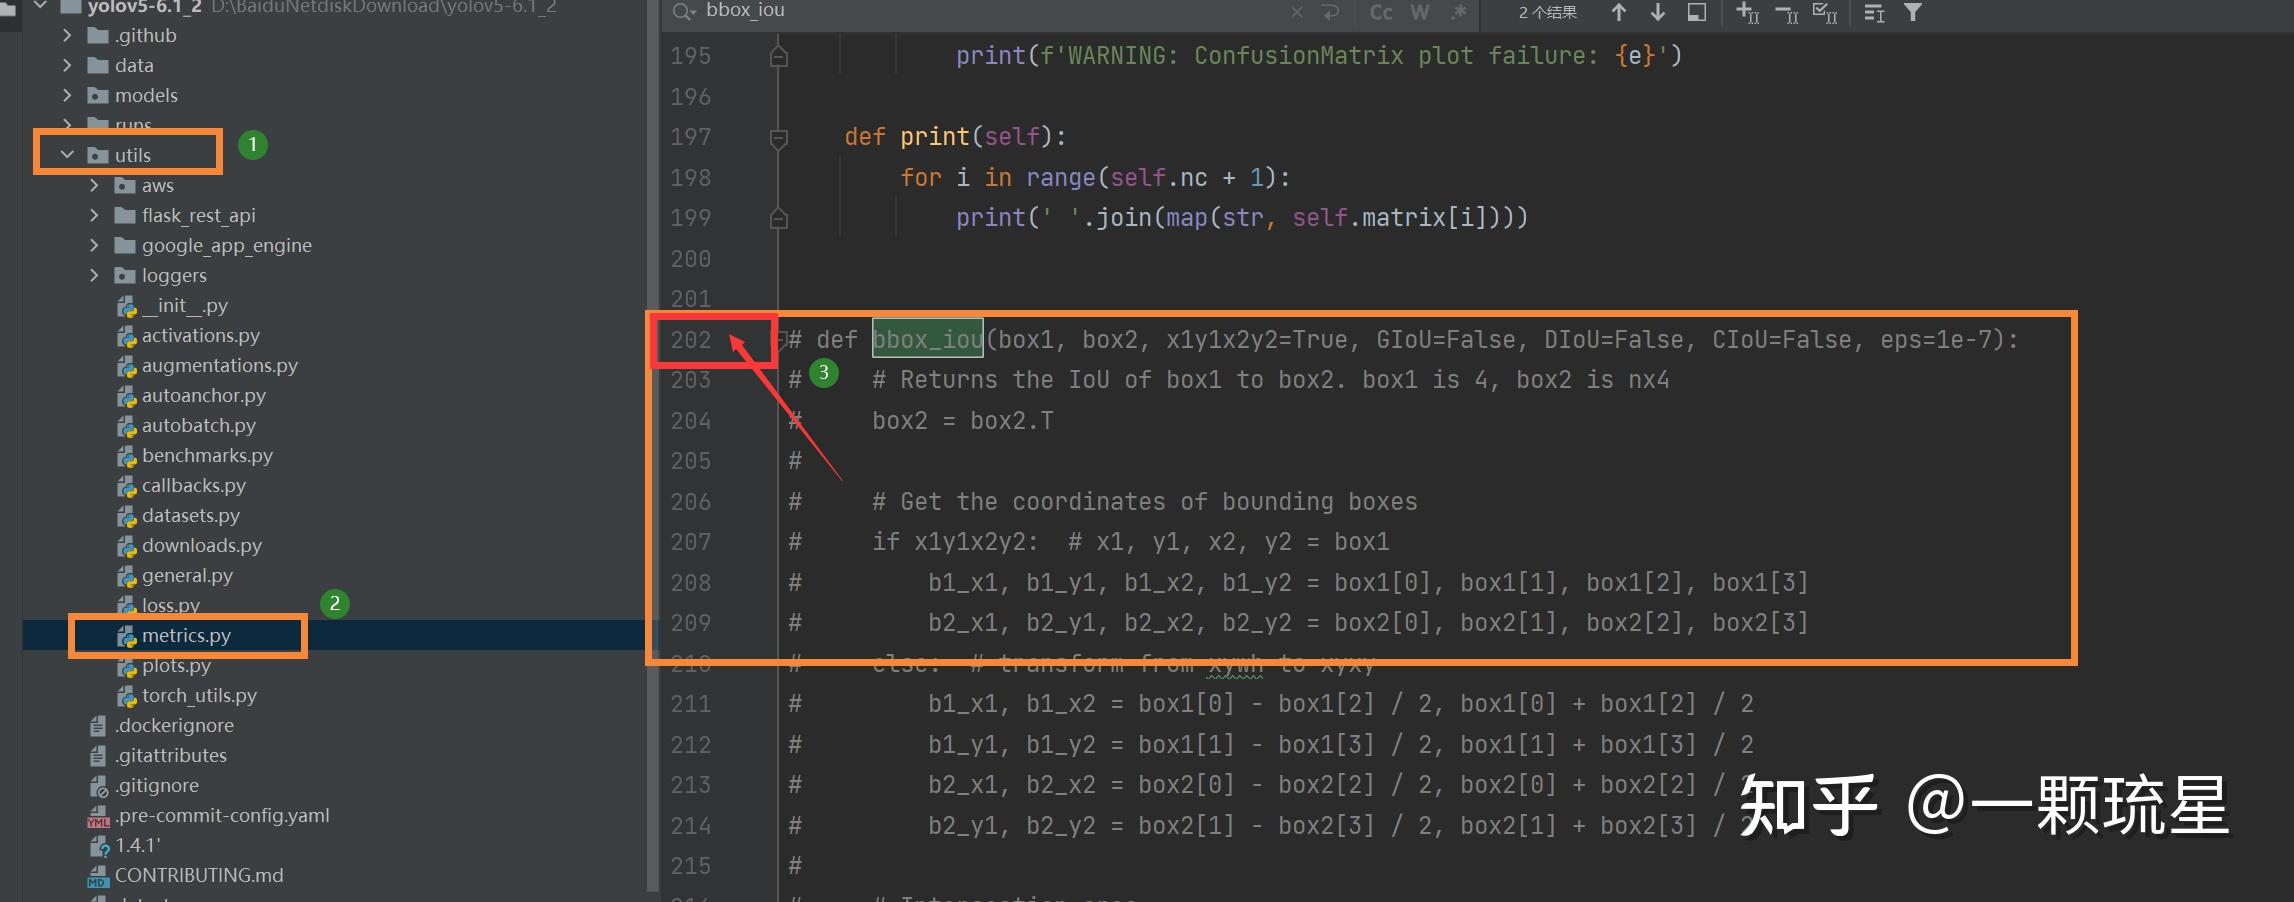
Task: Open search filter funnel icon
Action: tap(1912, 12)
